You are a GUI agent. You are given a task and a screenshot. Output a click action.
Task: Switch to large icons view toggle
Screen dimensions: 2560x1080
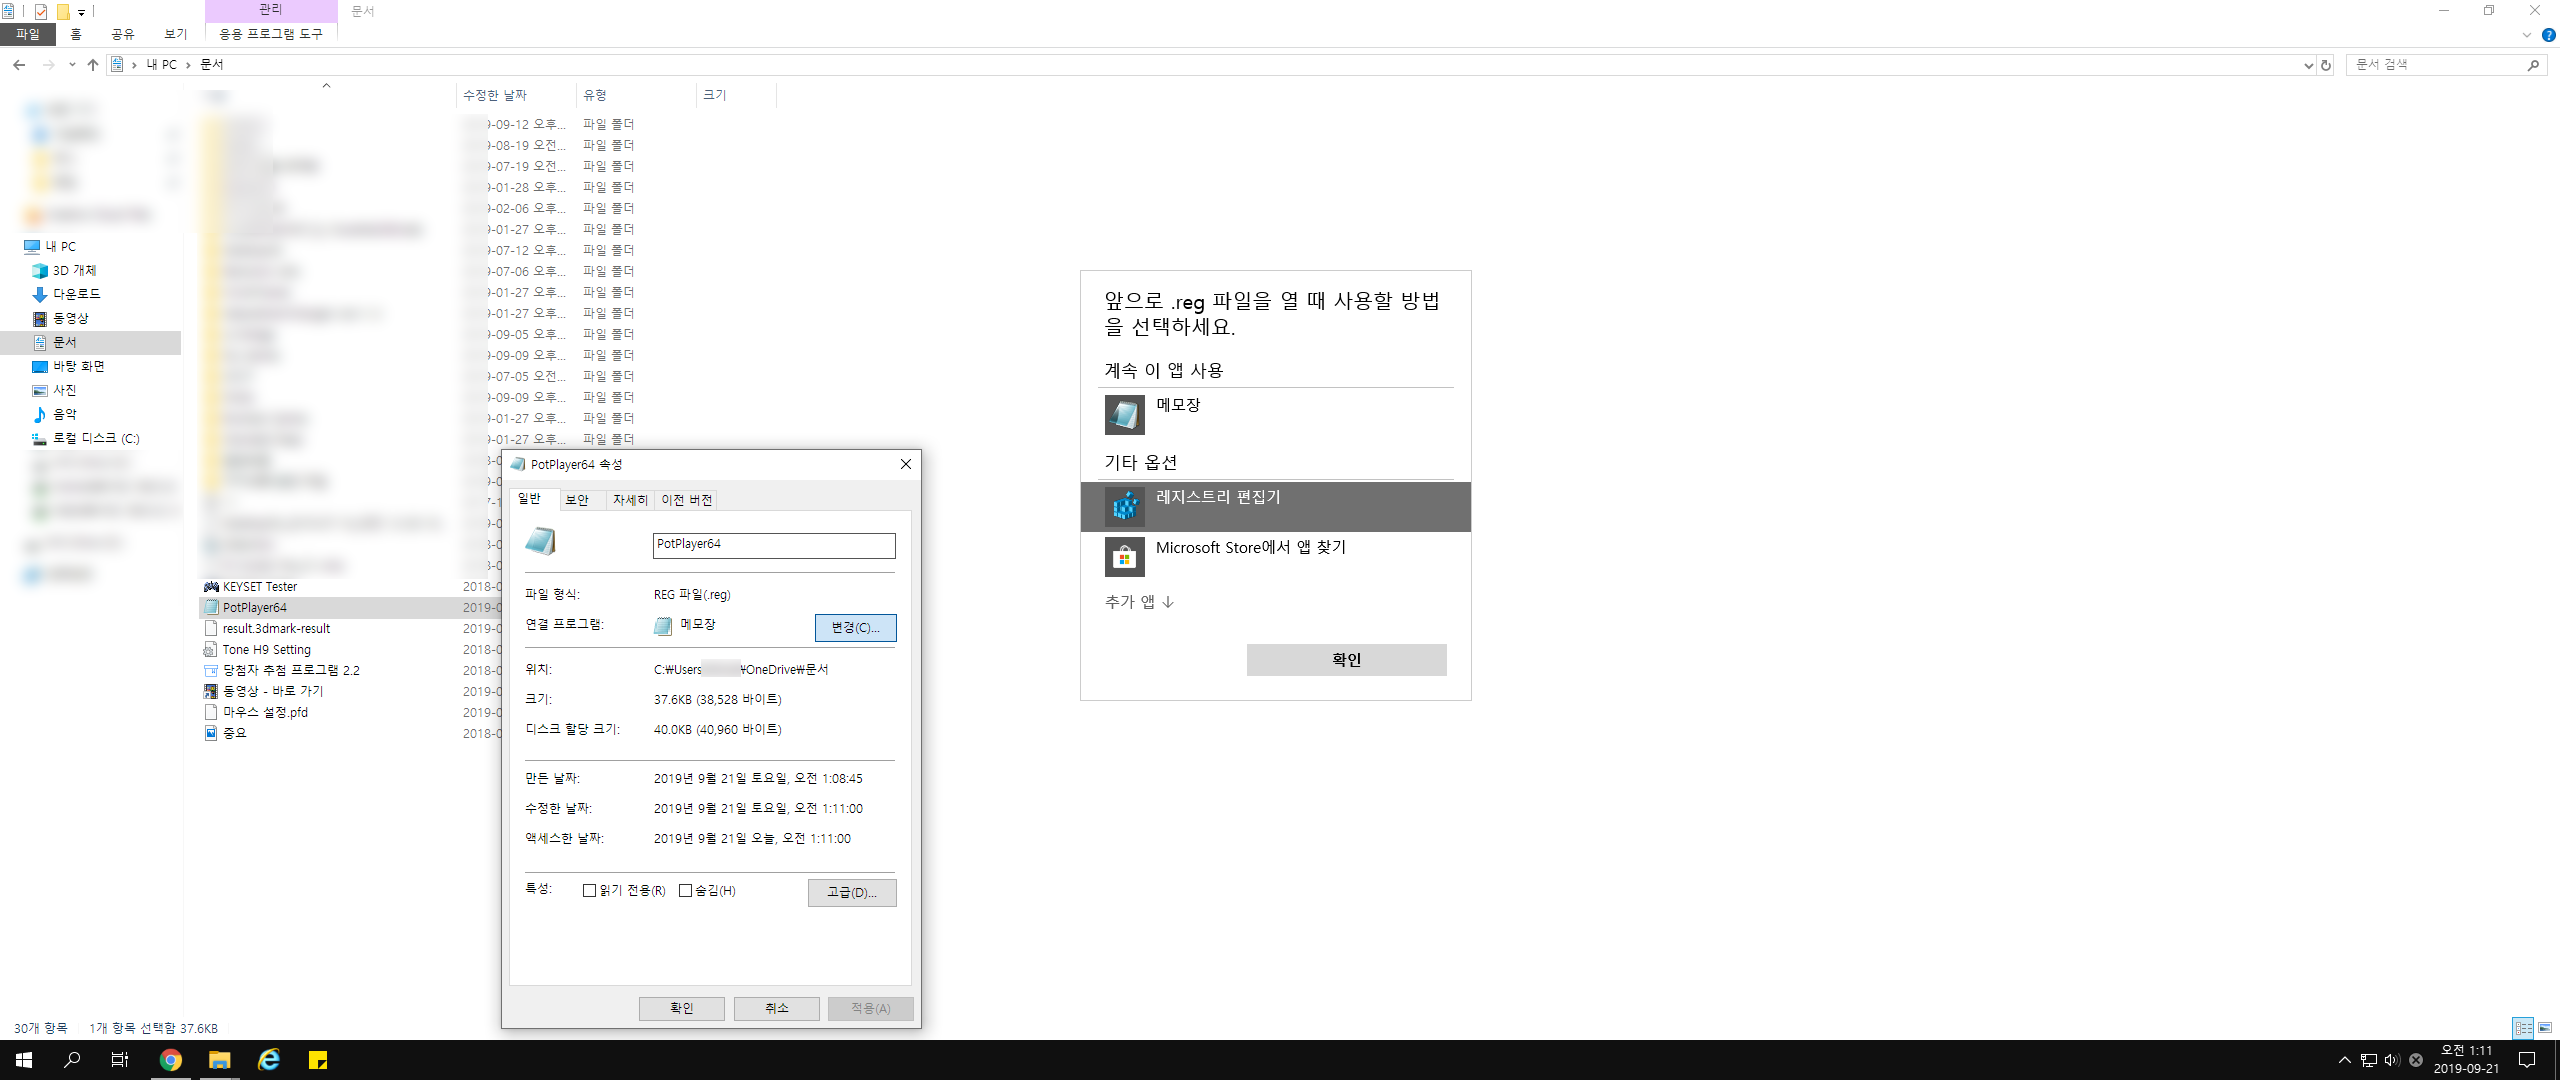pos(2545,1028)
